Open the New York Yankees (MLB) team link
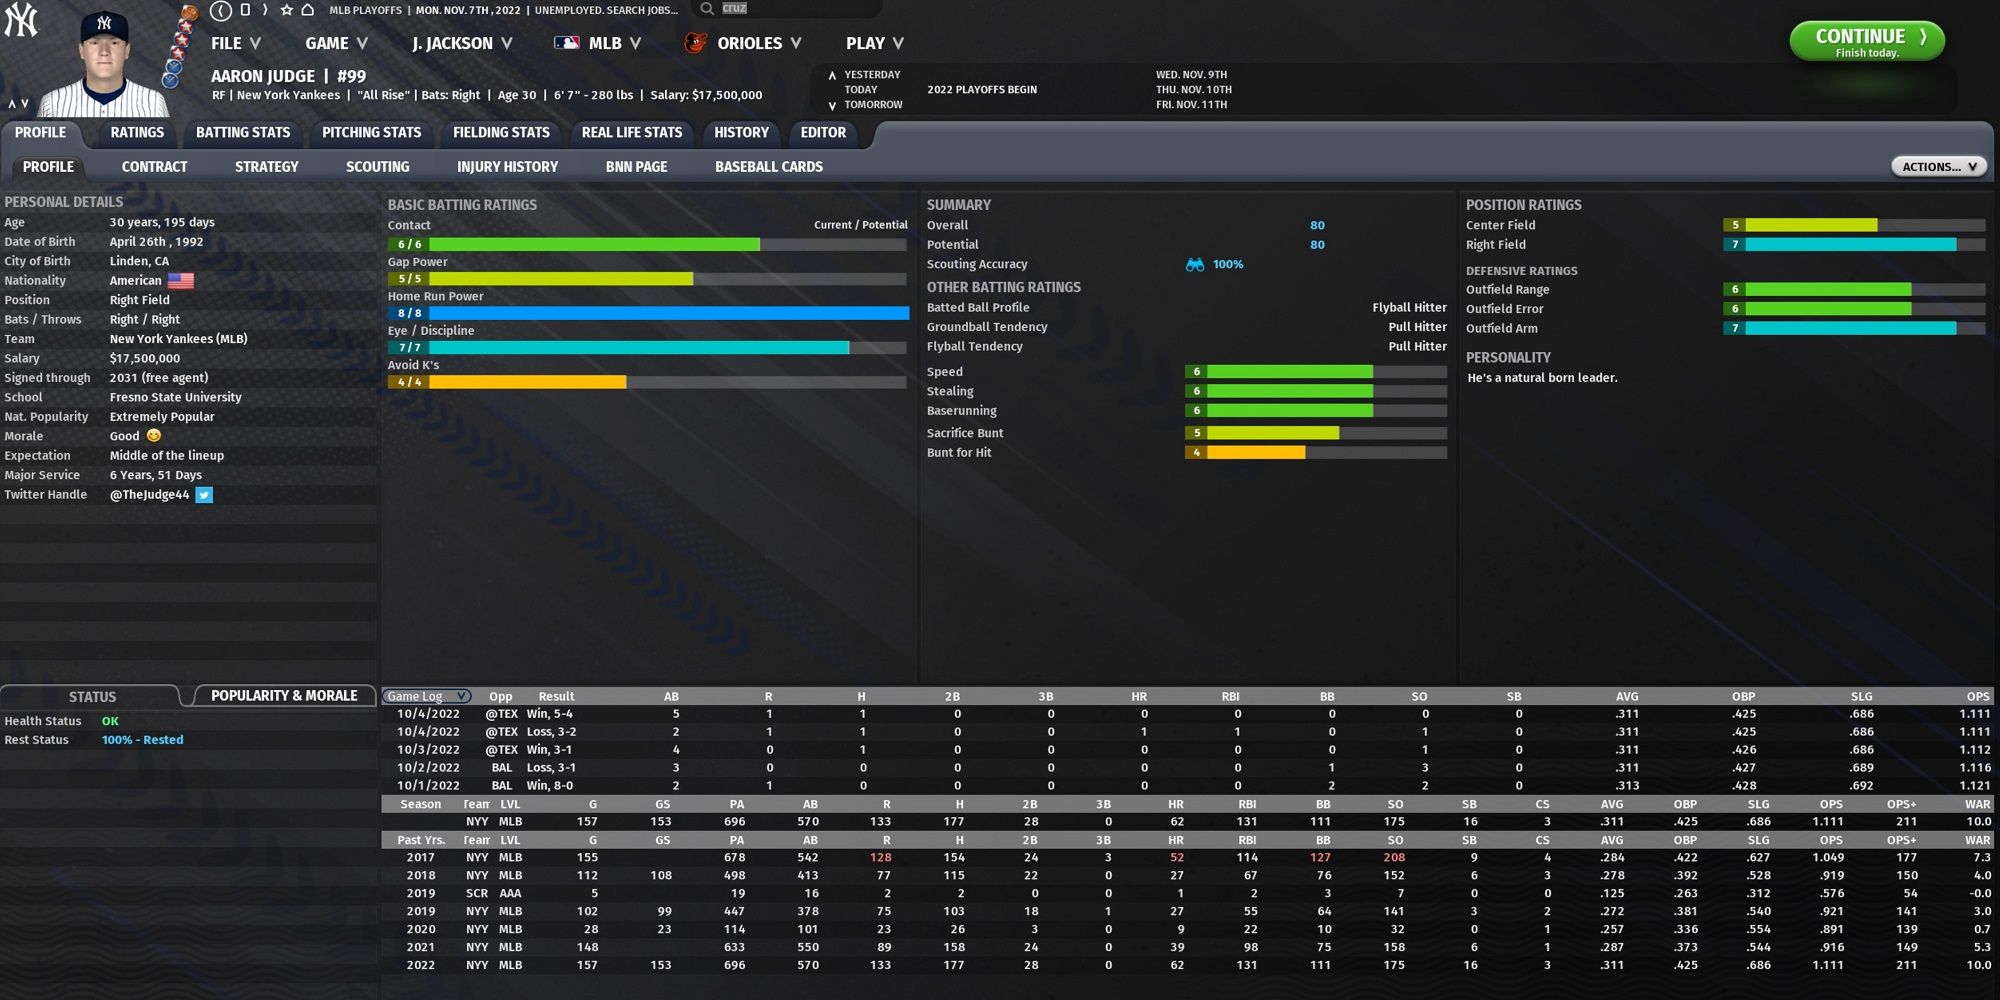 point(179,339)
